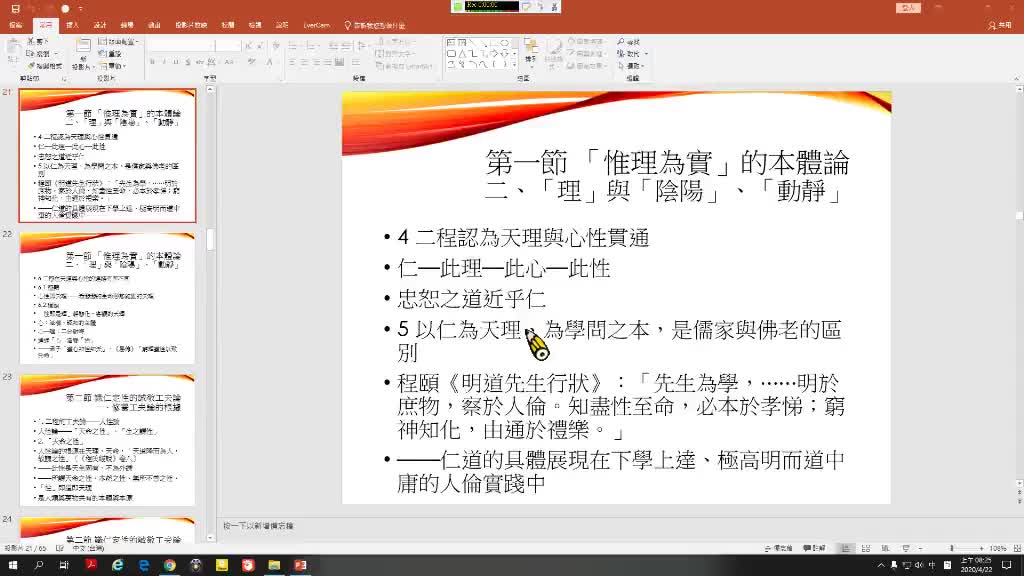Click the Save icon in the title bar
The height and width of the screenshot is (576, 1024).
(14, 8)
